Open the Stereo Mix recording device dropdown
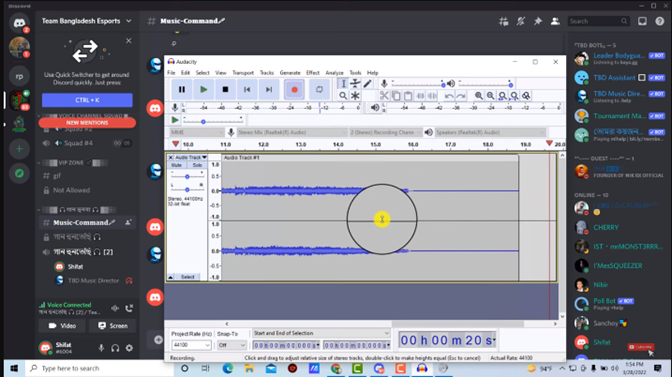672x377 pixels. (x=292, y=132)
